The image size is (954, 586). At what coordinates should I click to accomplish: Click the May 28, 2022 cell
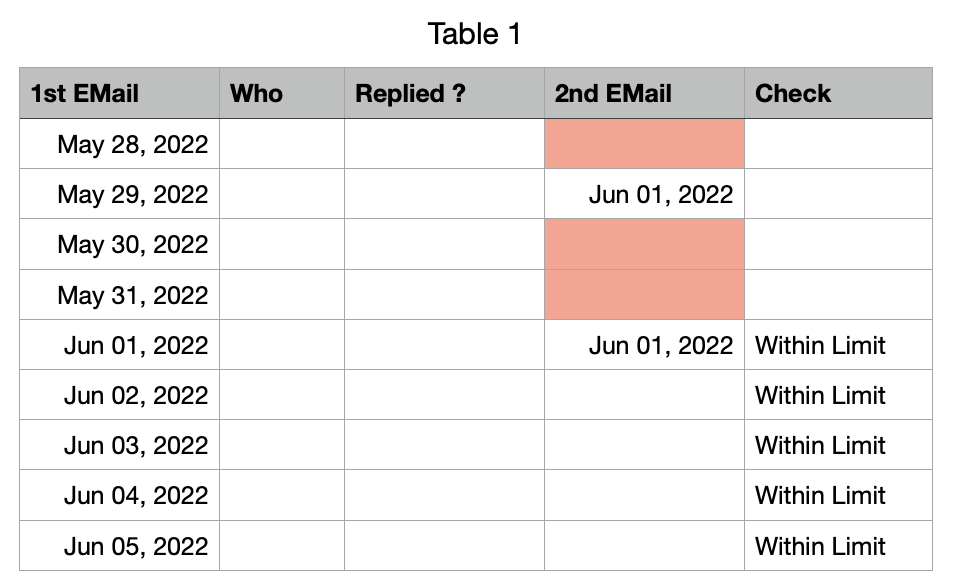click(132, 145)
